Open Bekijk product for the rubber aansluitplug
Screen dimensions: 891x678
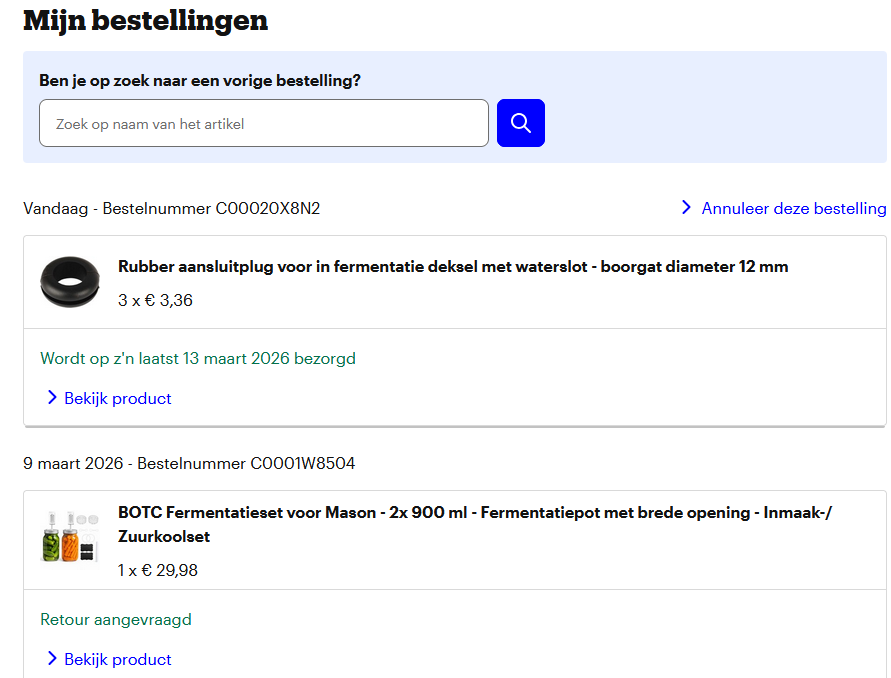pyautogui.click(x=117, y=398)
